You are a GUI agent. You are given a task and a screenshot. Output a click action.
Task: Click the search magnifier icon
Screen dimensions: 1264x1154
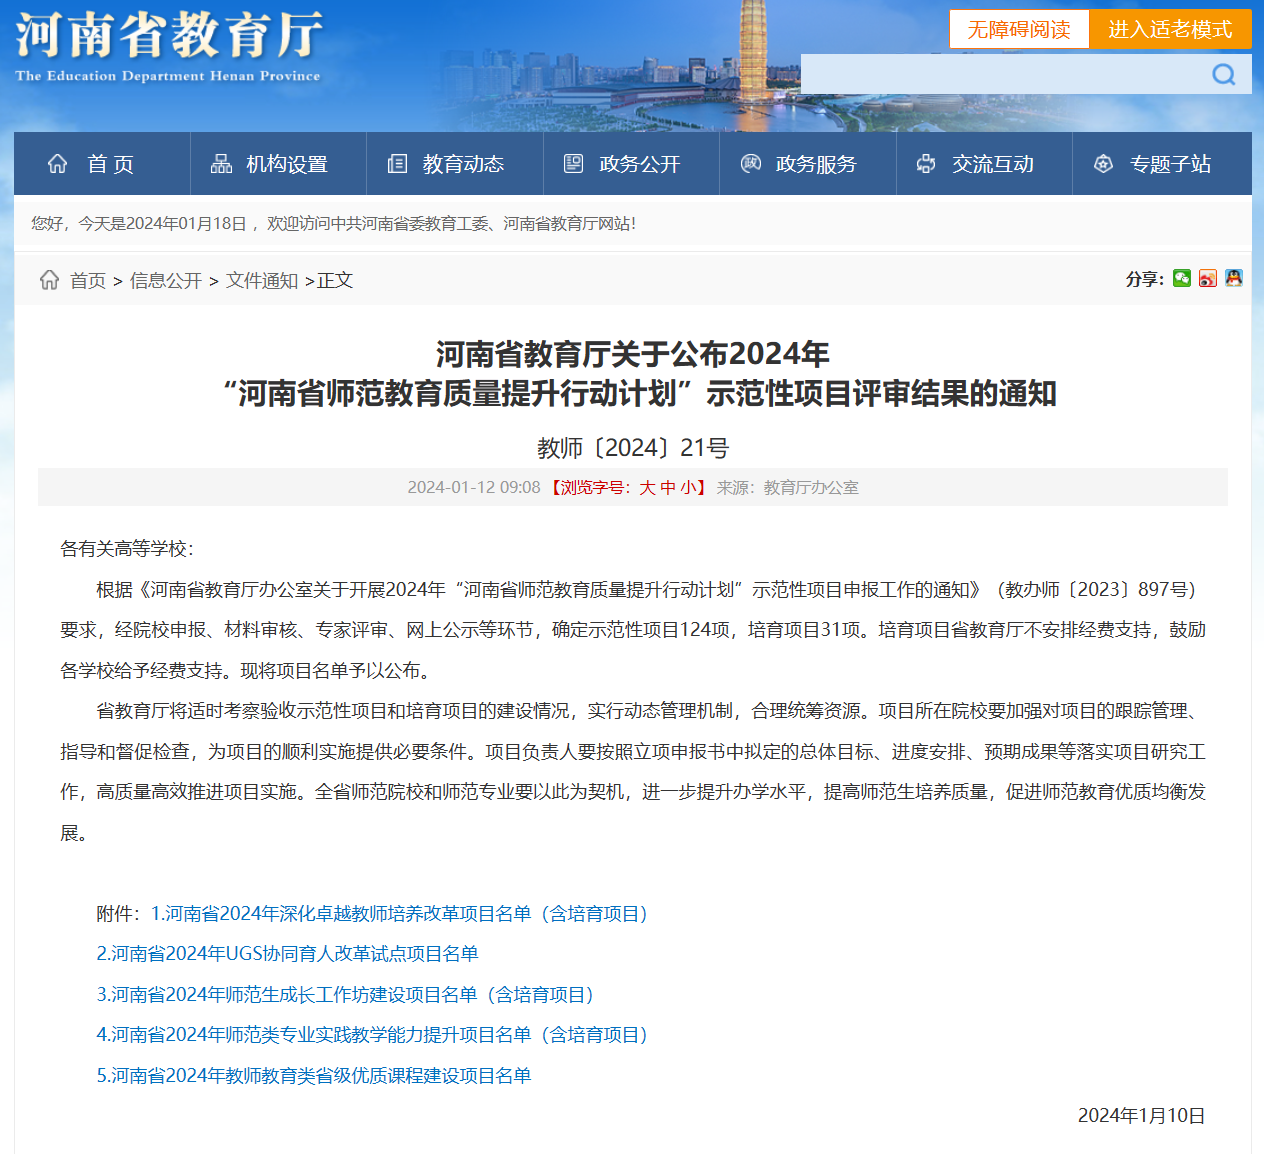[1223, 75]
